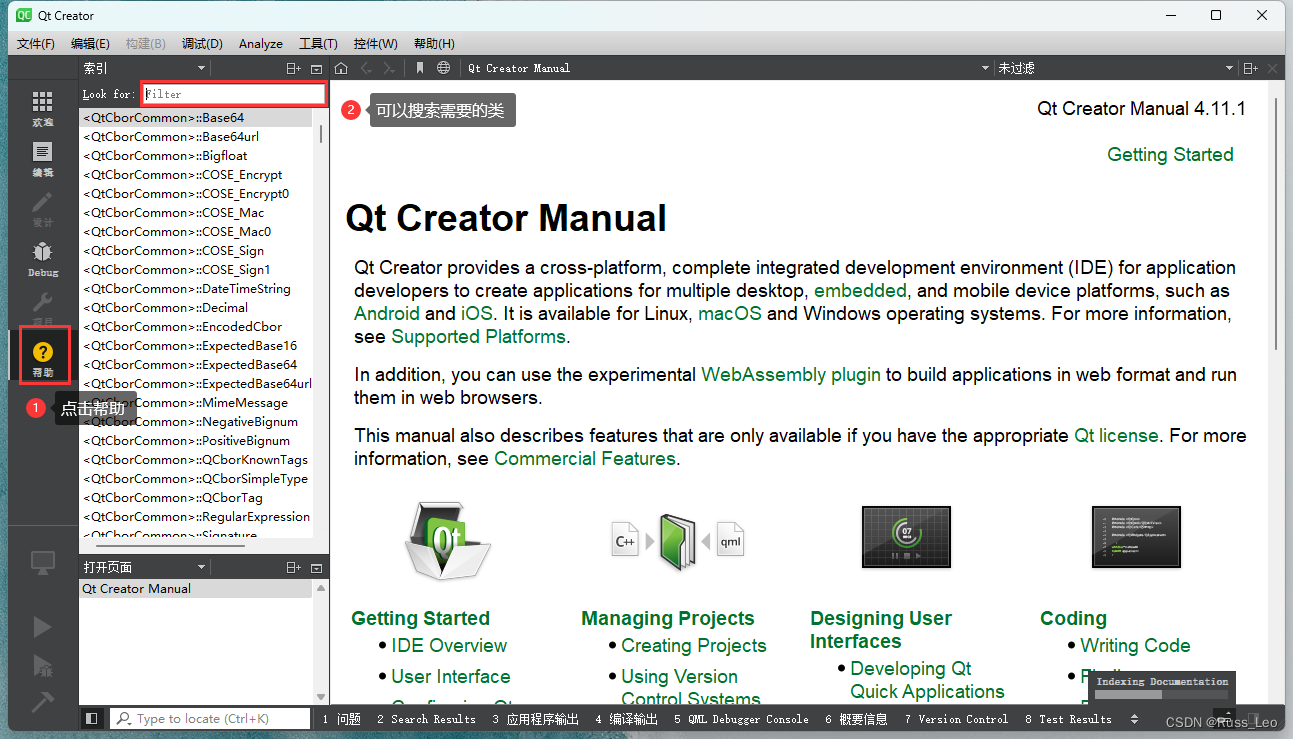
Task: Open the 帮助(H) menu
Action: (x=434, y=44)
